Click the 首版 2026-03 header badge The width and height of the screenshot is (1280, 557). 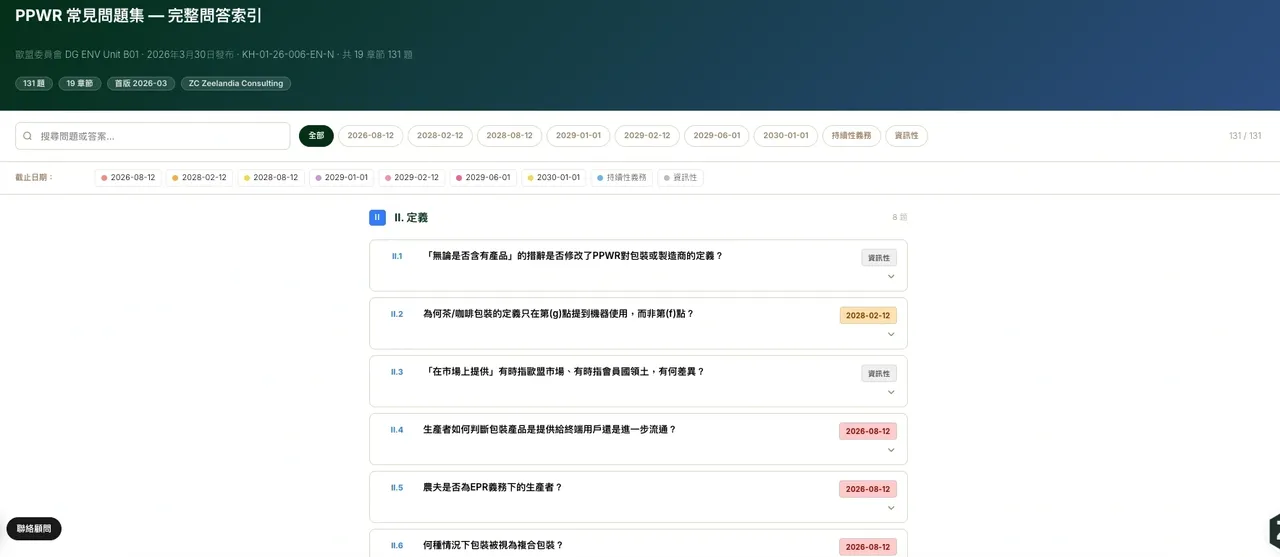pos(141,84)
